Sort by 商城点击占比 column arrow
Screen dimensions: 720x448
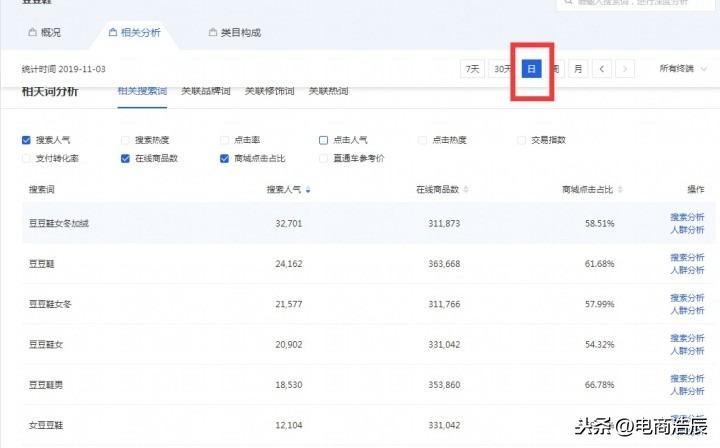620,190
